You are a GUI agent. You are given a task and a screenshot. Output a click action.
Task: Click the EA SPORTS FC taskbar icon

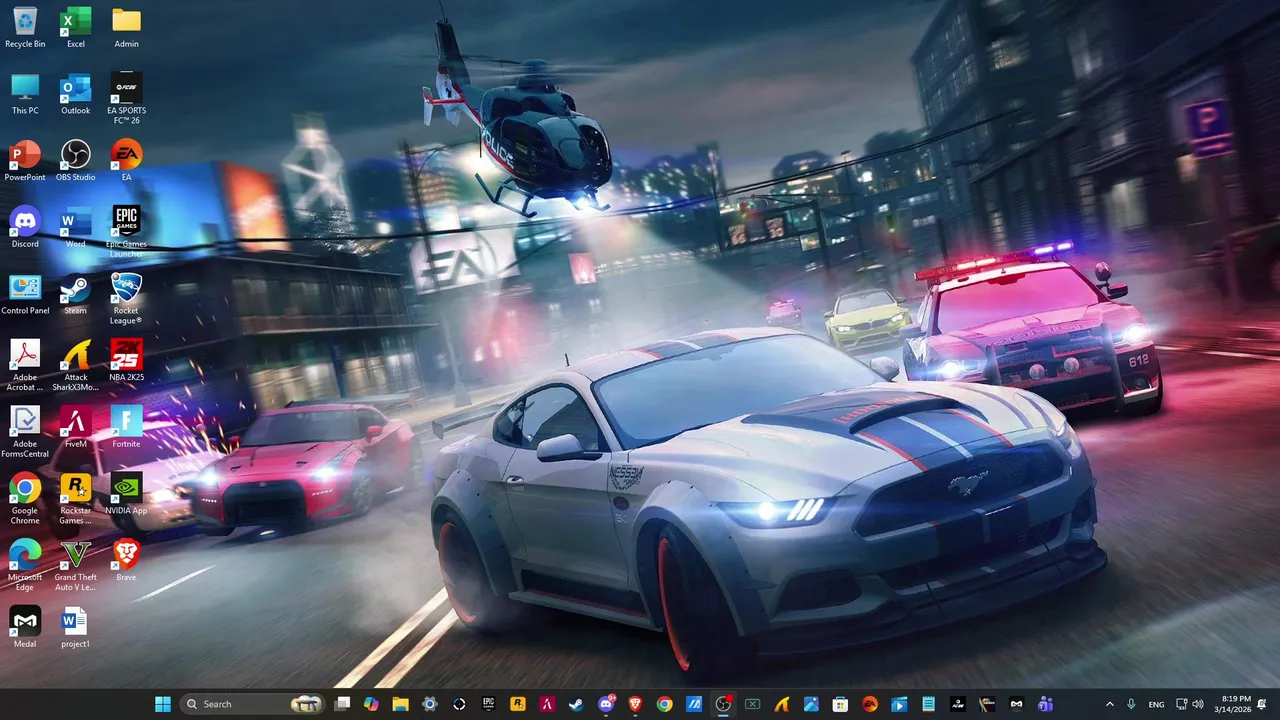pyautogui.click(x=958, y=704)
